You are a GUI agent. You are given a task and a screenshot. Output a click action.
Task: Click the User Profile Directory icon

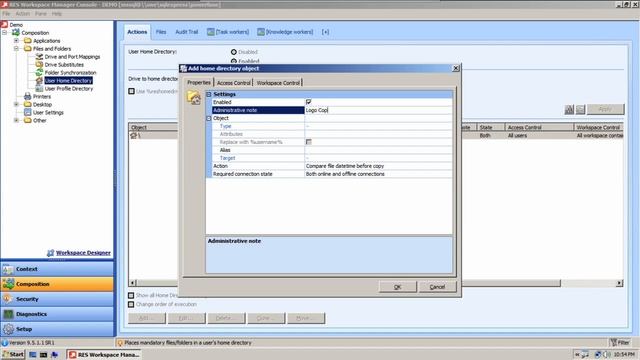(39, 89)
